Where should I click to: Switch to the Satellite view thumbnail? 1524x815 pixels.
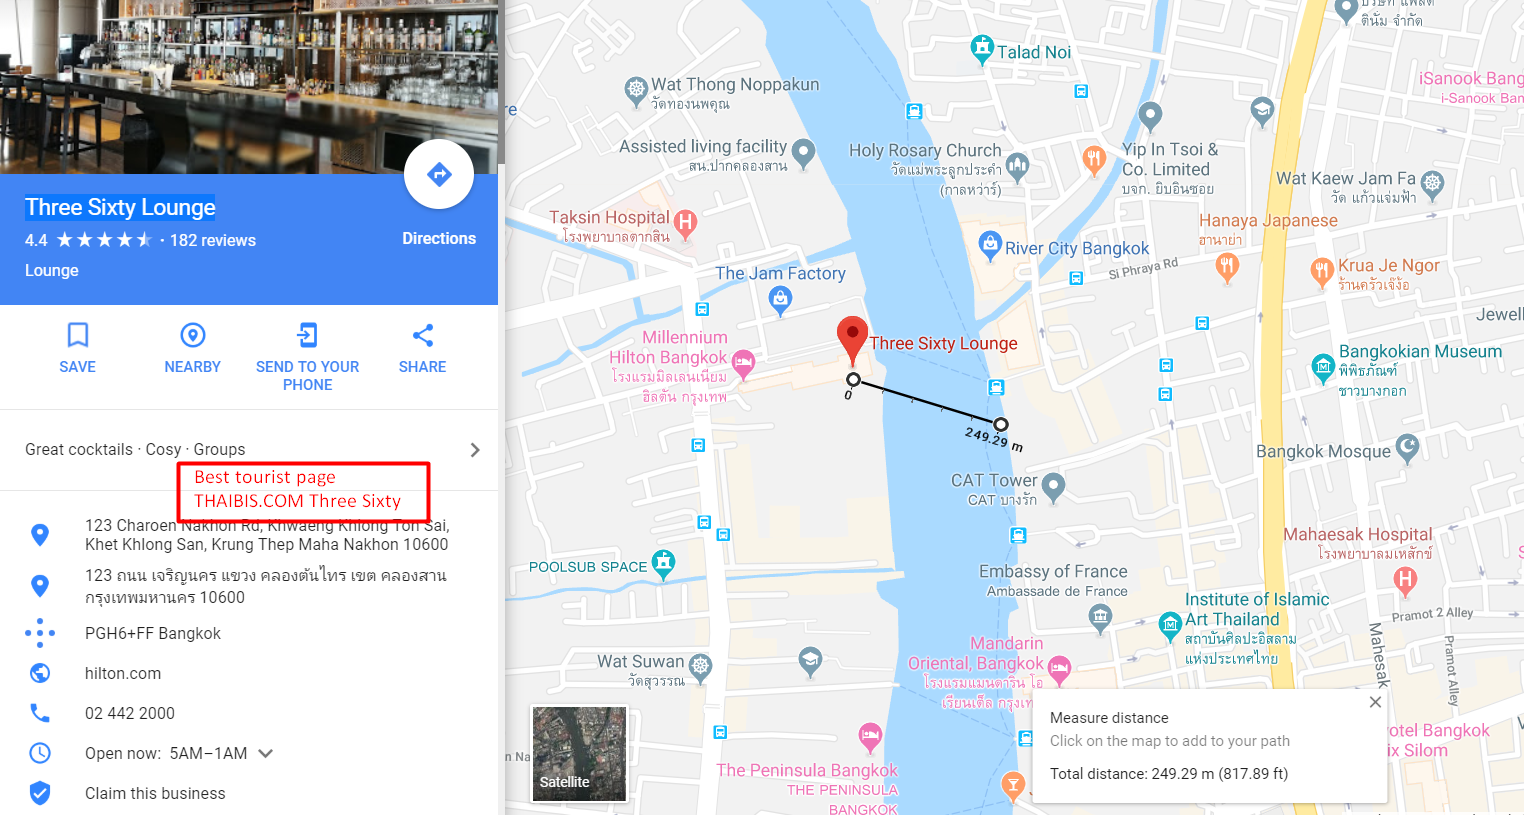(579, 753)
